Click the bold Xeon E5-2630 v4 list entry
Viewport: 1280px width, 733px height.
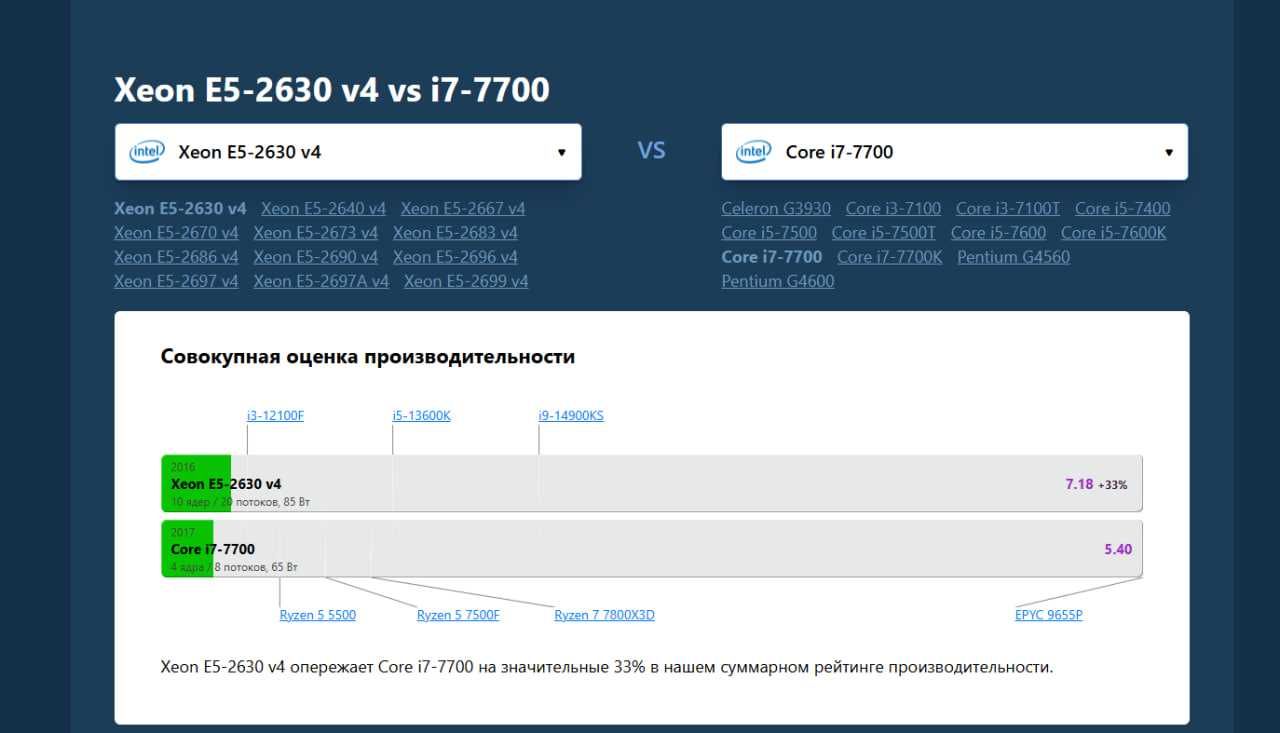[180, 208]
